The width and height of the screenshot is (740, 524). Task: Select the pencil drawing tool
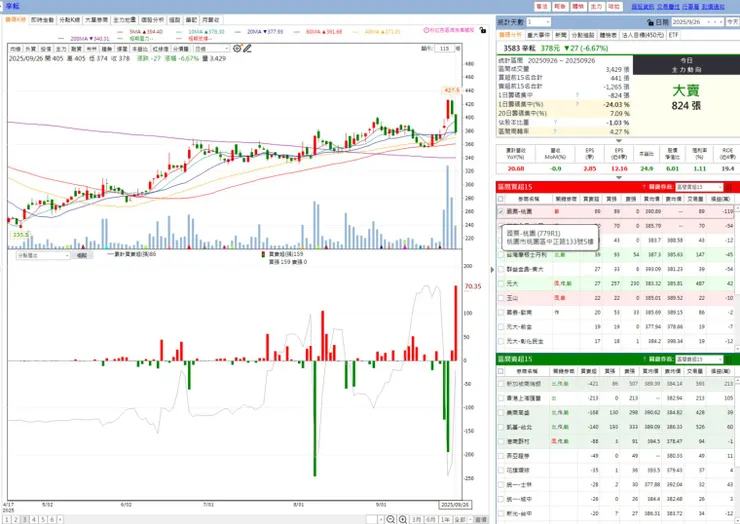point(247,48)
